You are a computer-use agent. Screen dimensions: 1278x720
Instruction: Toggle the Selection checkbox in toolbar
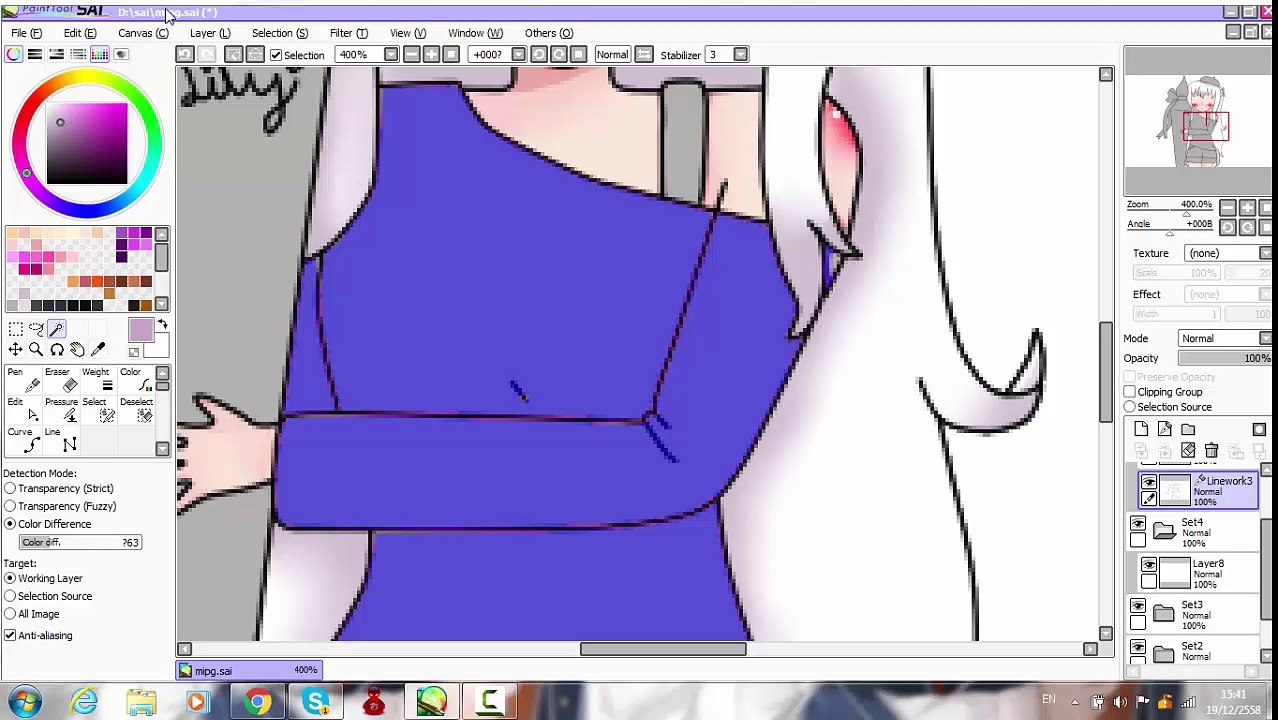pyautogui.click(x=276, y=55)
